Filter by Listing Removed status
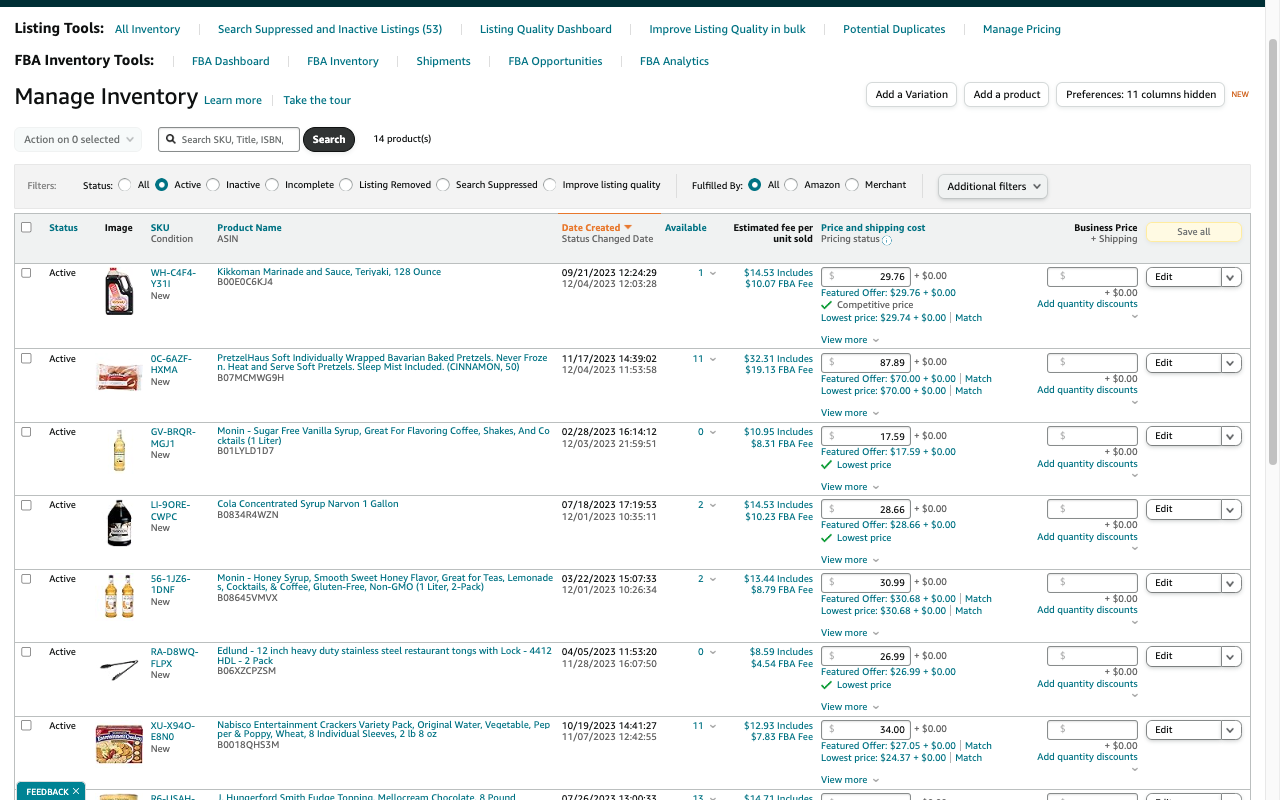1280x800 pixels. pyautogui.click(x=346, y=185)
